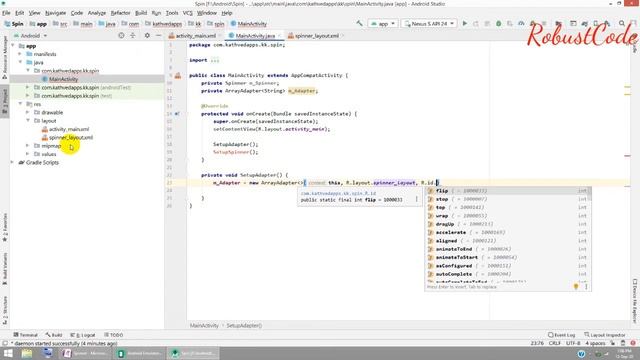Open Android project view dropdown

[31, 36]
